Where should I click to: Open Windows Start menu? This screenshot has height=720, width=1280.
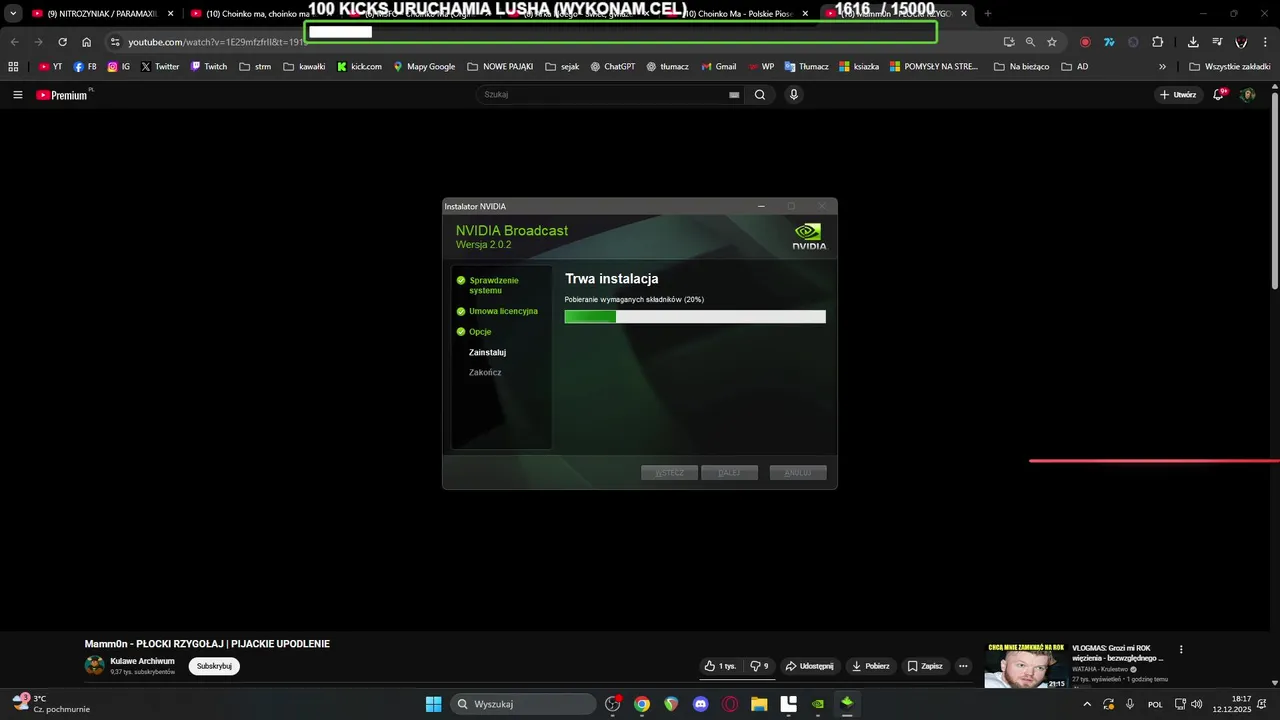tap(433, 704)
